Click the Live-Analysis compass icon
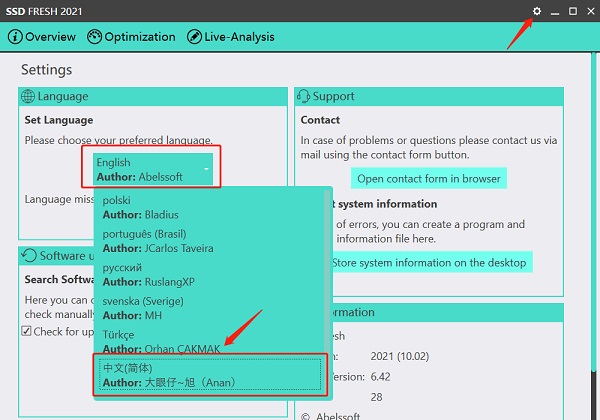The width and height of the screenshot is (600, 420). 194,37
